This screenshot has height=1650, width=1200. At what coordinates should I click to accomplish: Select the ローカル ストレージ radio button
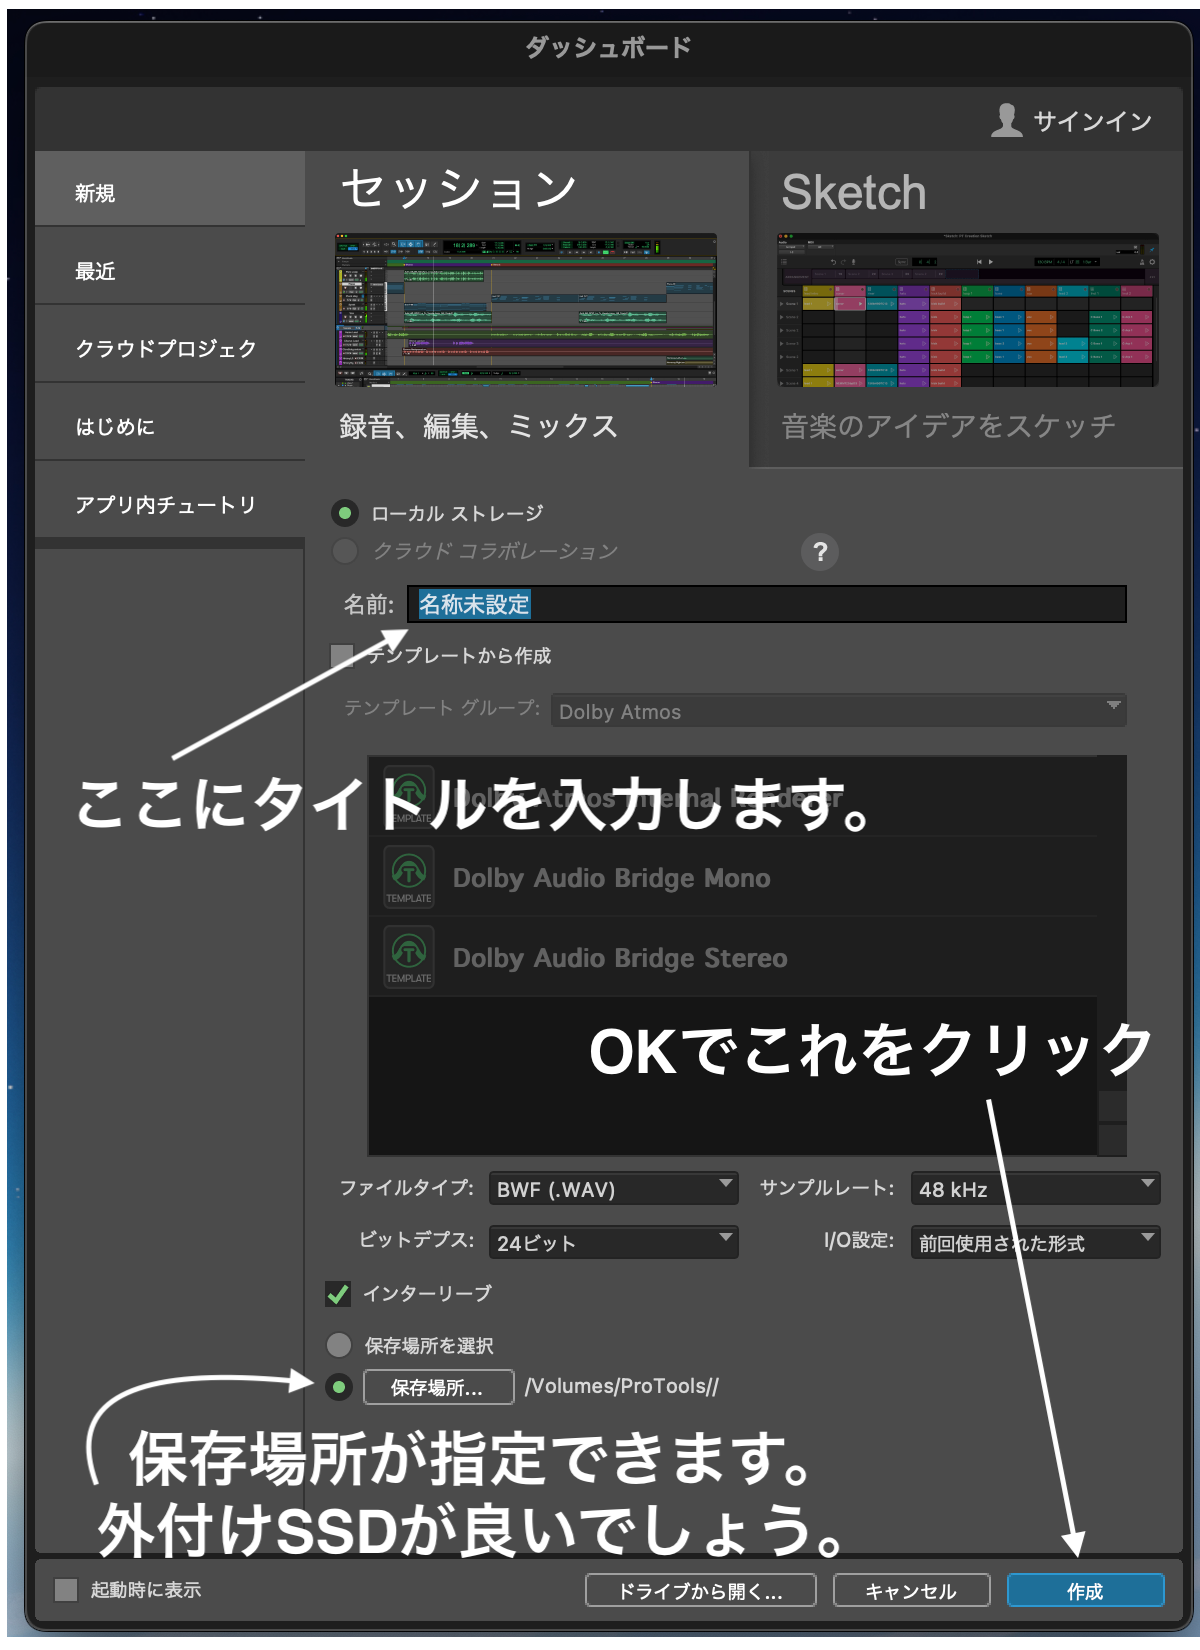345,513
